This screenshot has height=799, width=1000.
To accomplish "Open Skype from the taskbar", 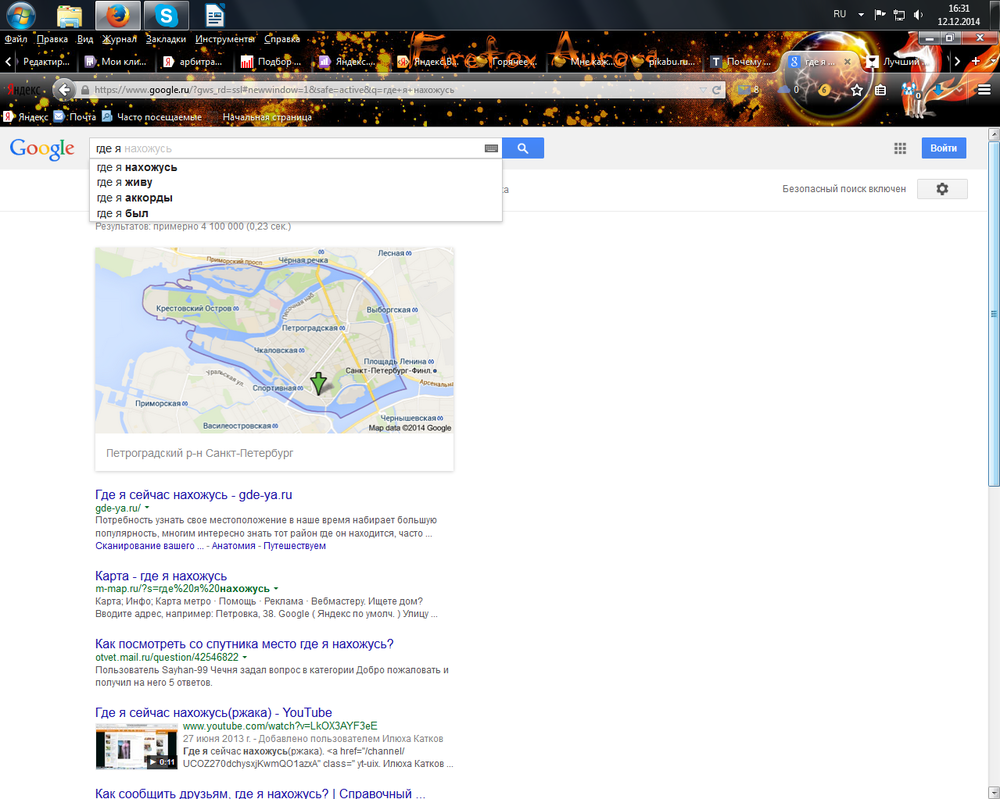I will click(166, 15).
